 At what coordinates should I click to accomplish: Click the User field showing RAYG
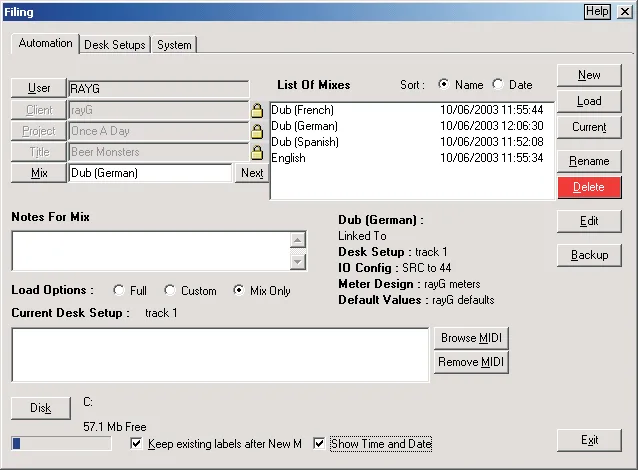click(159, 89)
